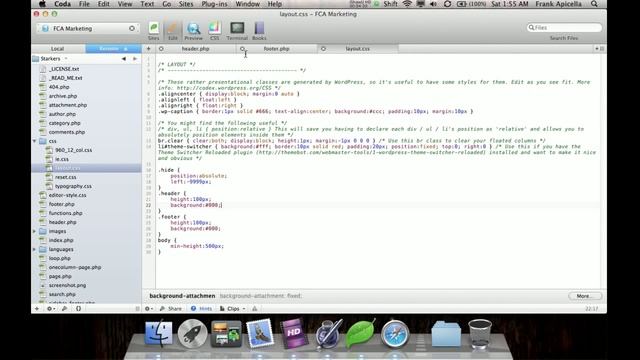Screen dimensions: 640x360
Task: Switch to Edit mode in toolbar
Action: (x=173, y=31)
